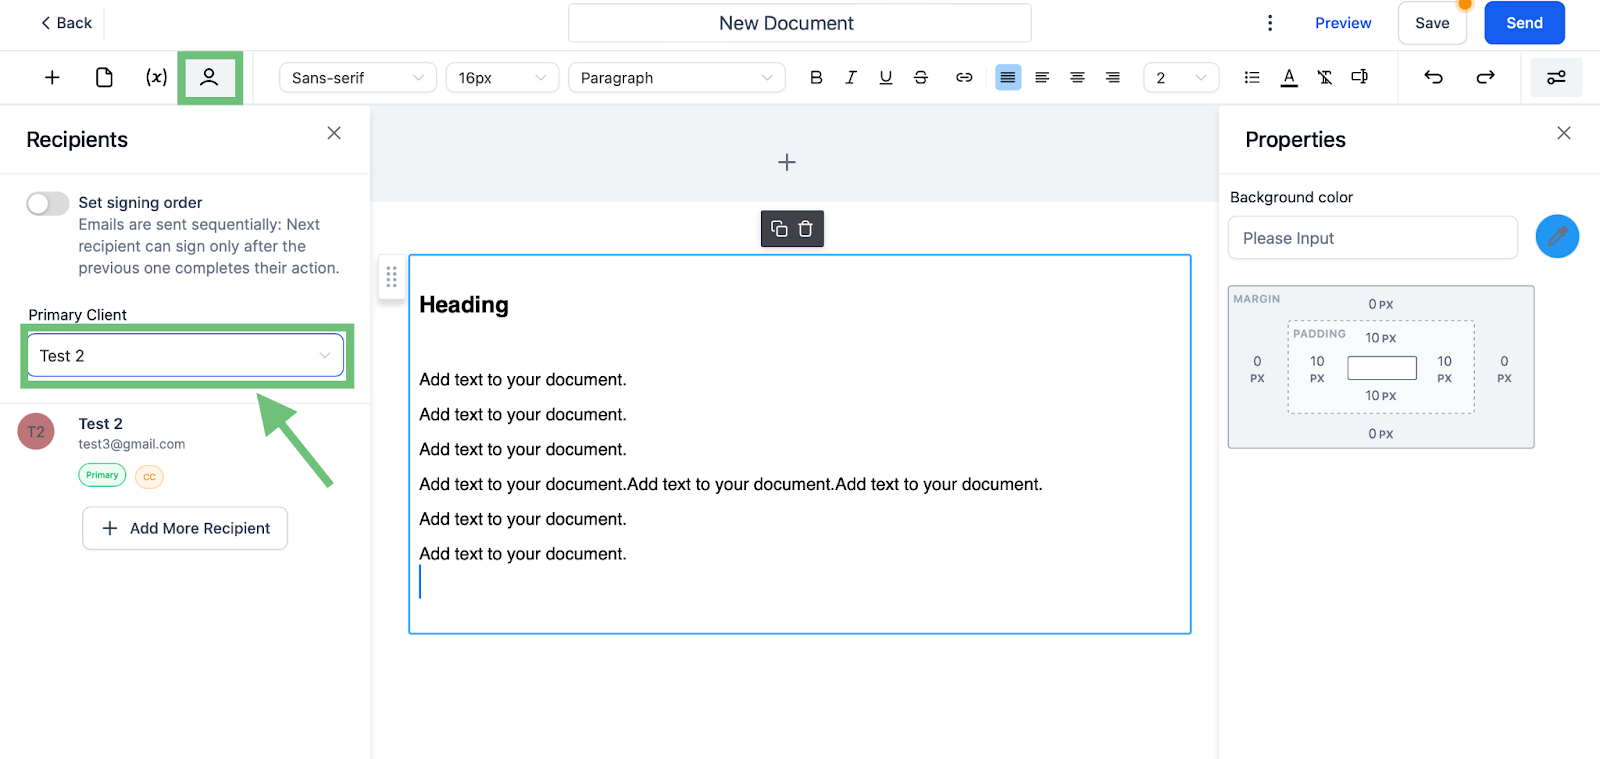The image size is (1600, 759).
Task: Click the blue Send button
Action: pyautogui.click(x=1524, y=23)
